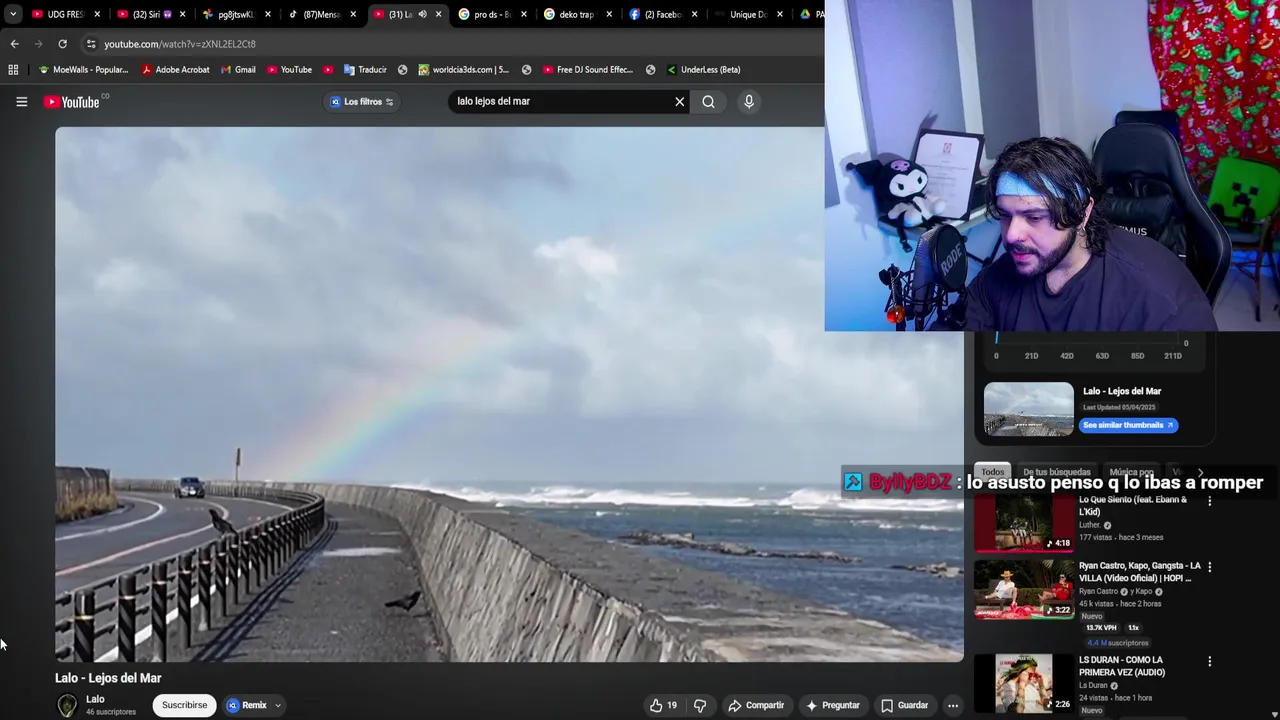Open the Luther channel name
This screenshot has height=720, width=1280.
point(1089,525)
